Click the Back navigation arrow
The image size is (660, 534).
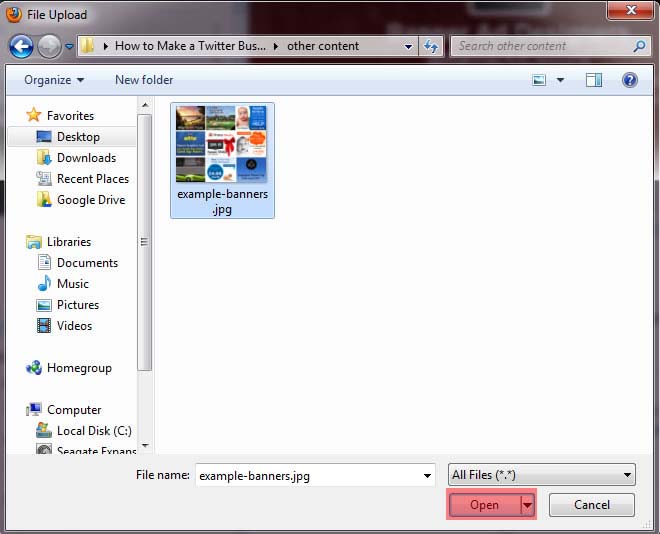pyautogui.click(x=21, y=46)
